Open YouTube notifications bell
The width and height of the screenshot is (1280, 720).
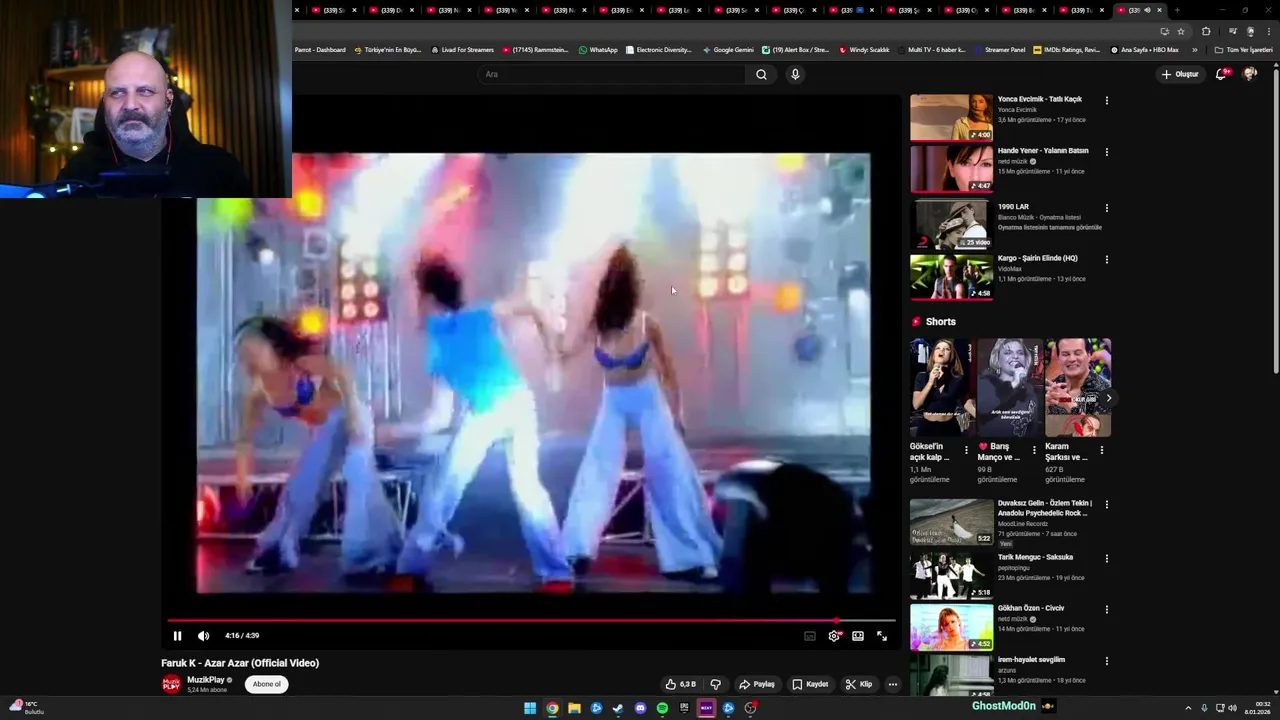click(1221, 74)
